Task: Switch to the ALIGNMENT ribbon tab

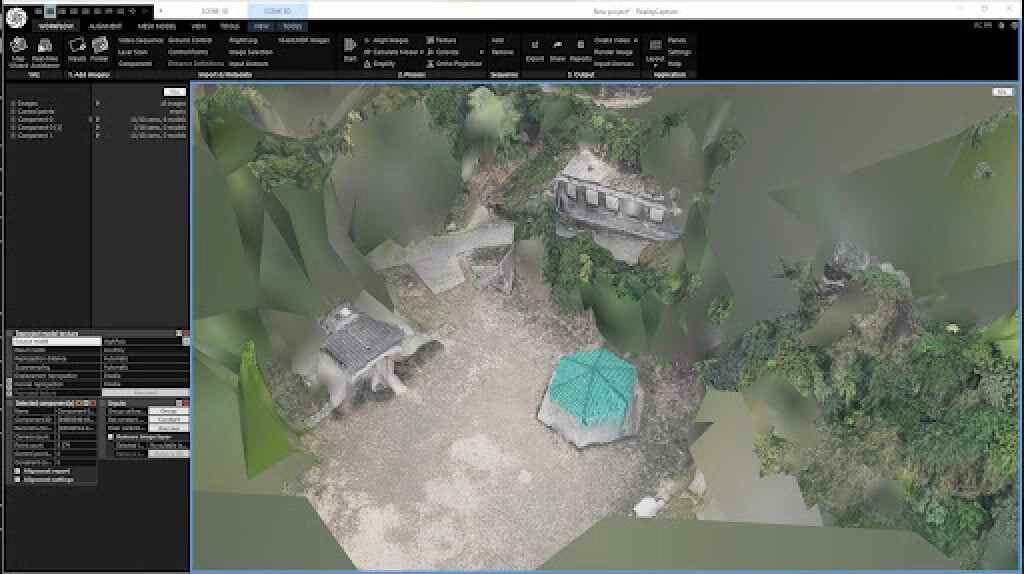Action: pos(105,27)
